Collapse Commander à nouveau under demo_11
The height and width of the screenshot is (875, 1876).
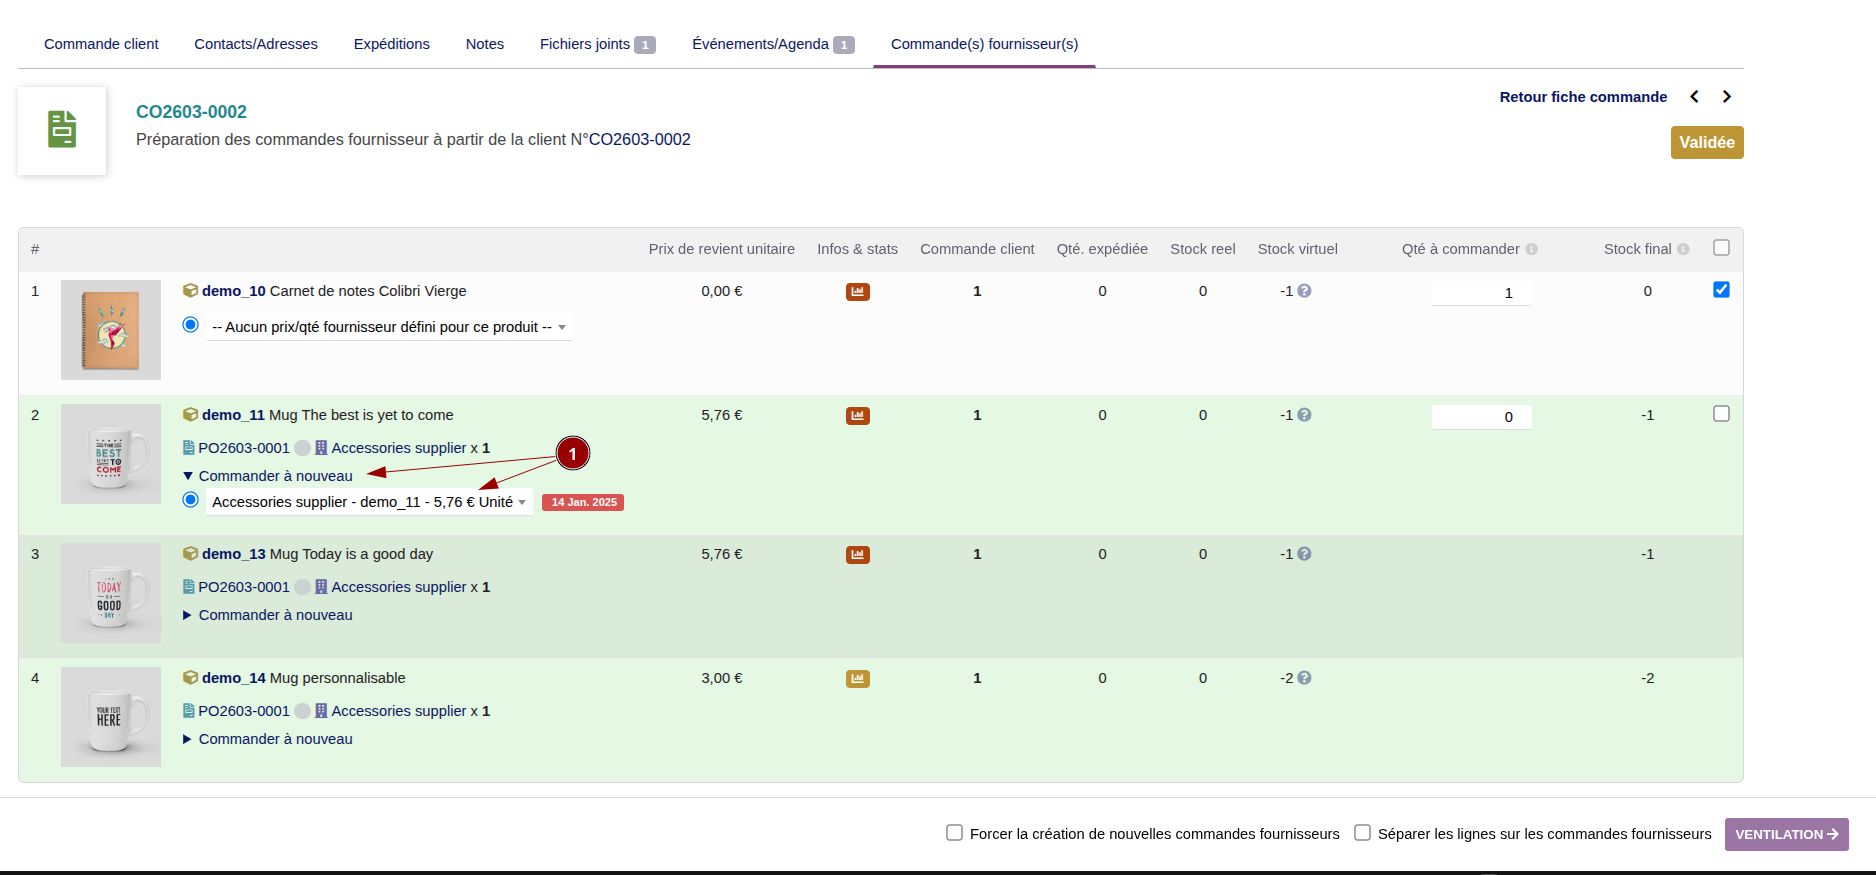(267, 476)
